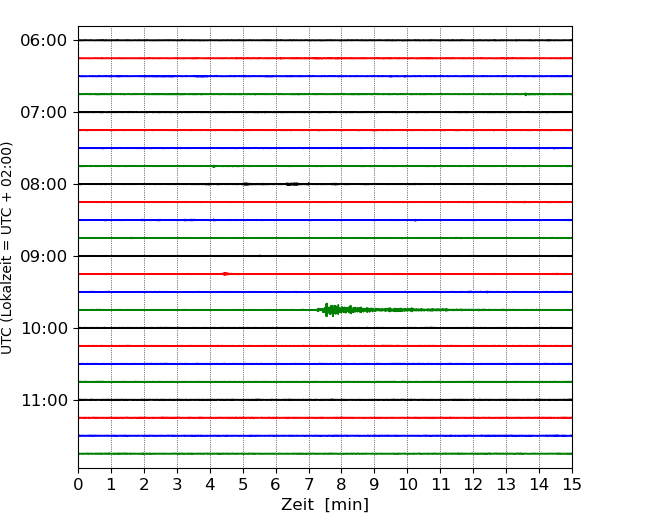Click the x-axis tick label 5
Screen dimensions: 650x520
pos(243,484)
